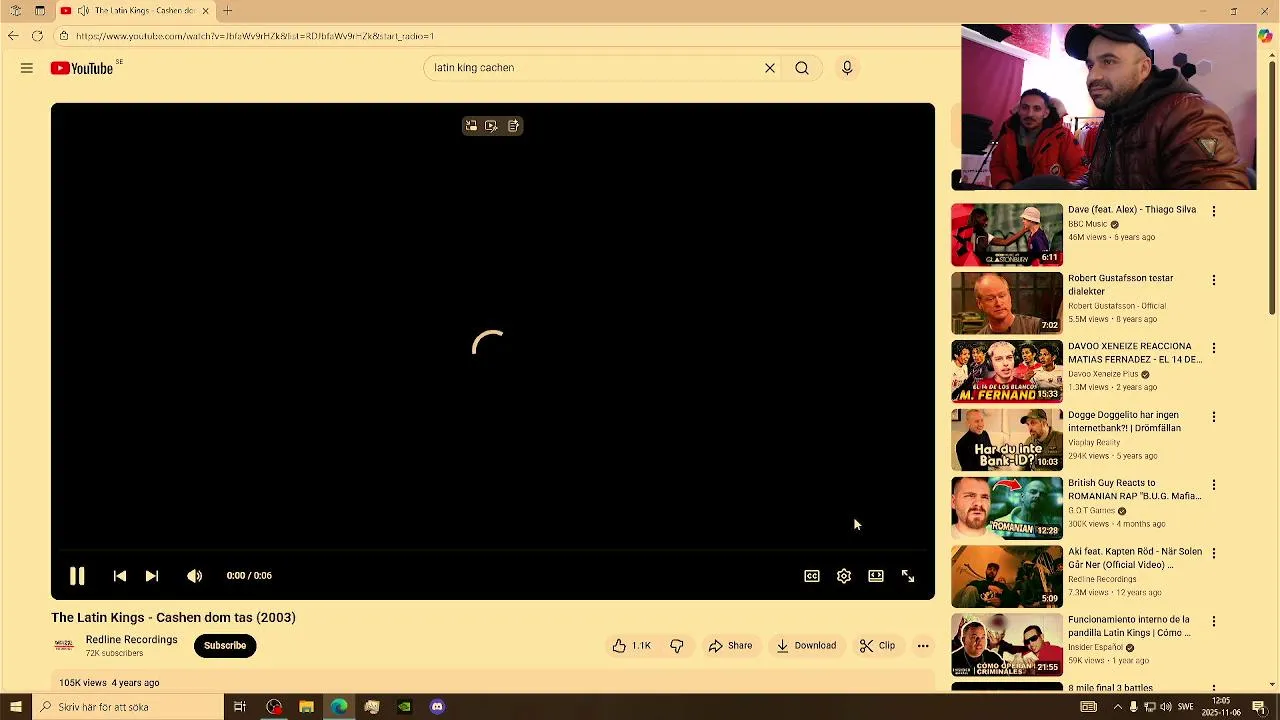
Task: Open the NVIDIA app on taskbar
Action: point(404,707)
